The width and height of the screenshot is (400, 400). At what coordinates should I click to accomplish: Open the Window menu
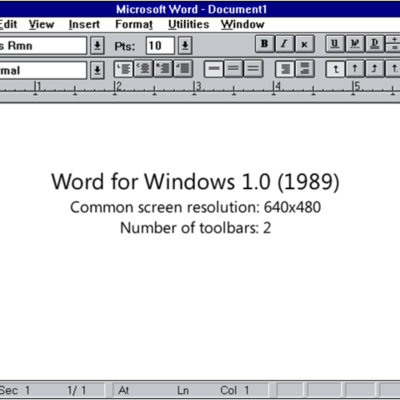[242, 24]
